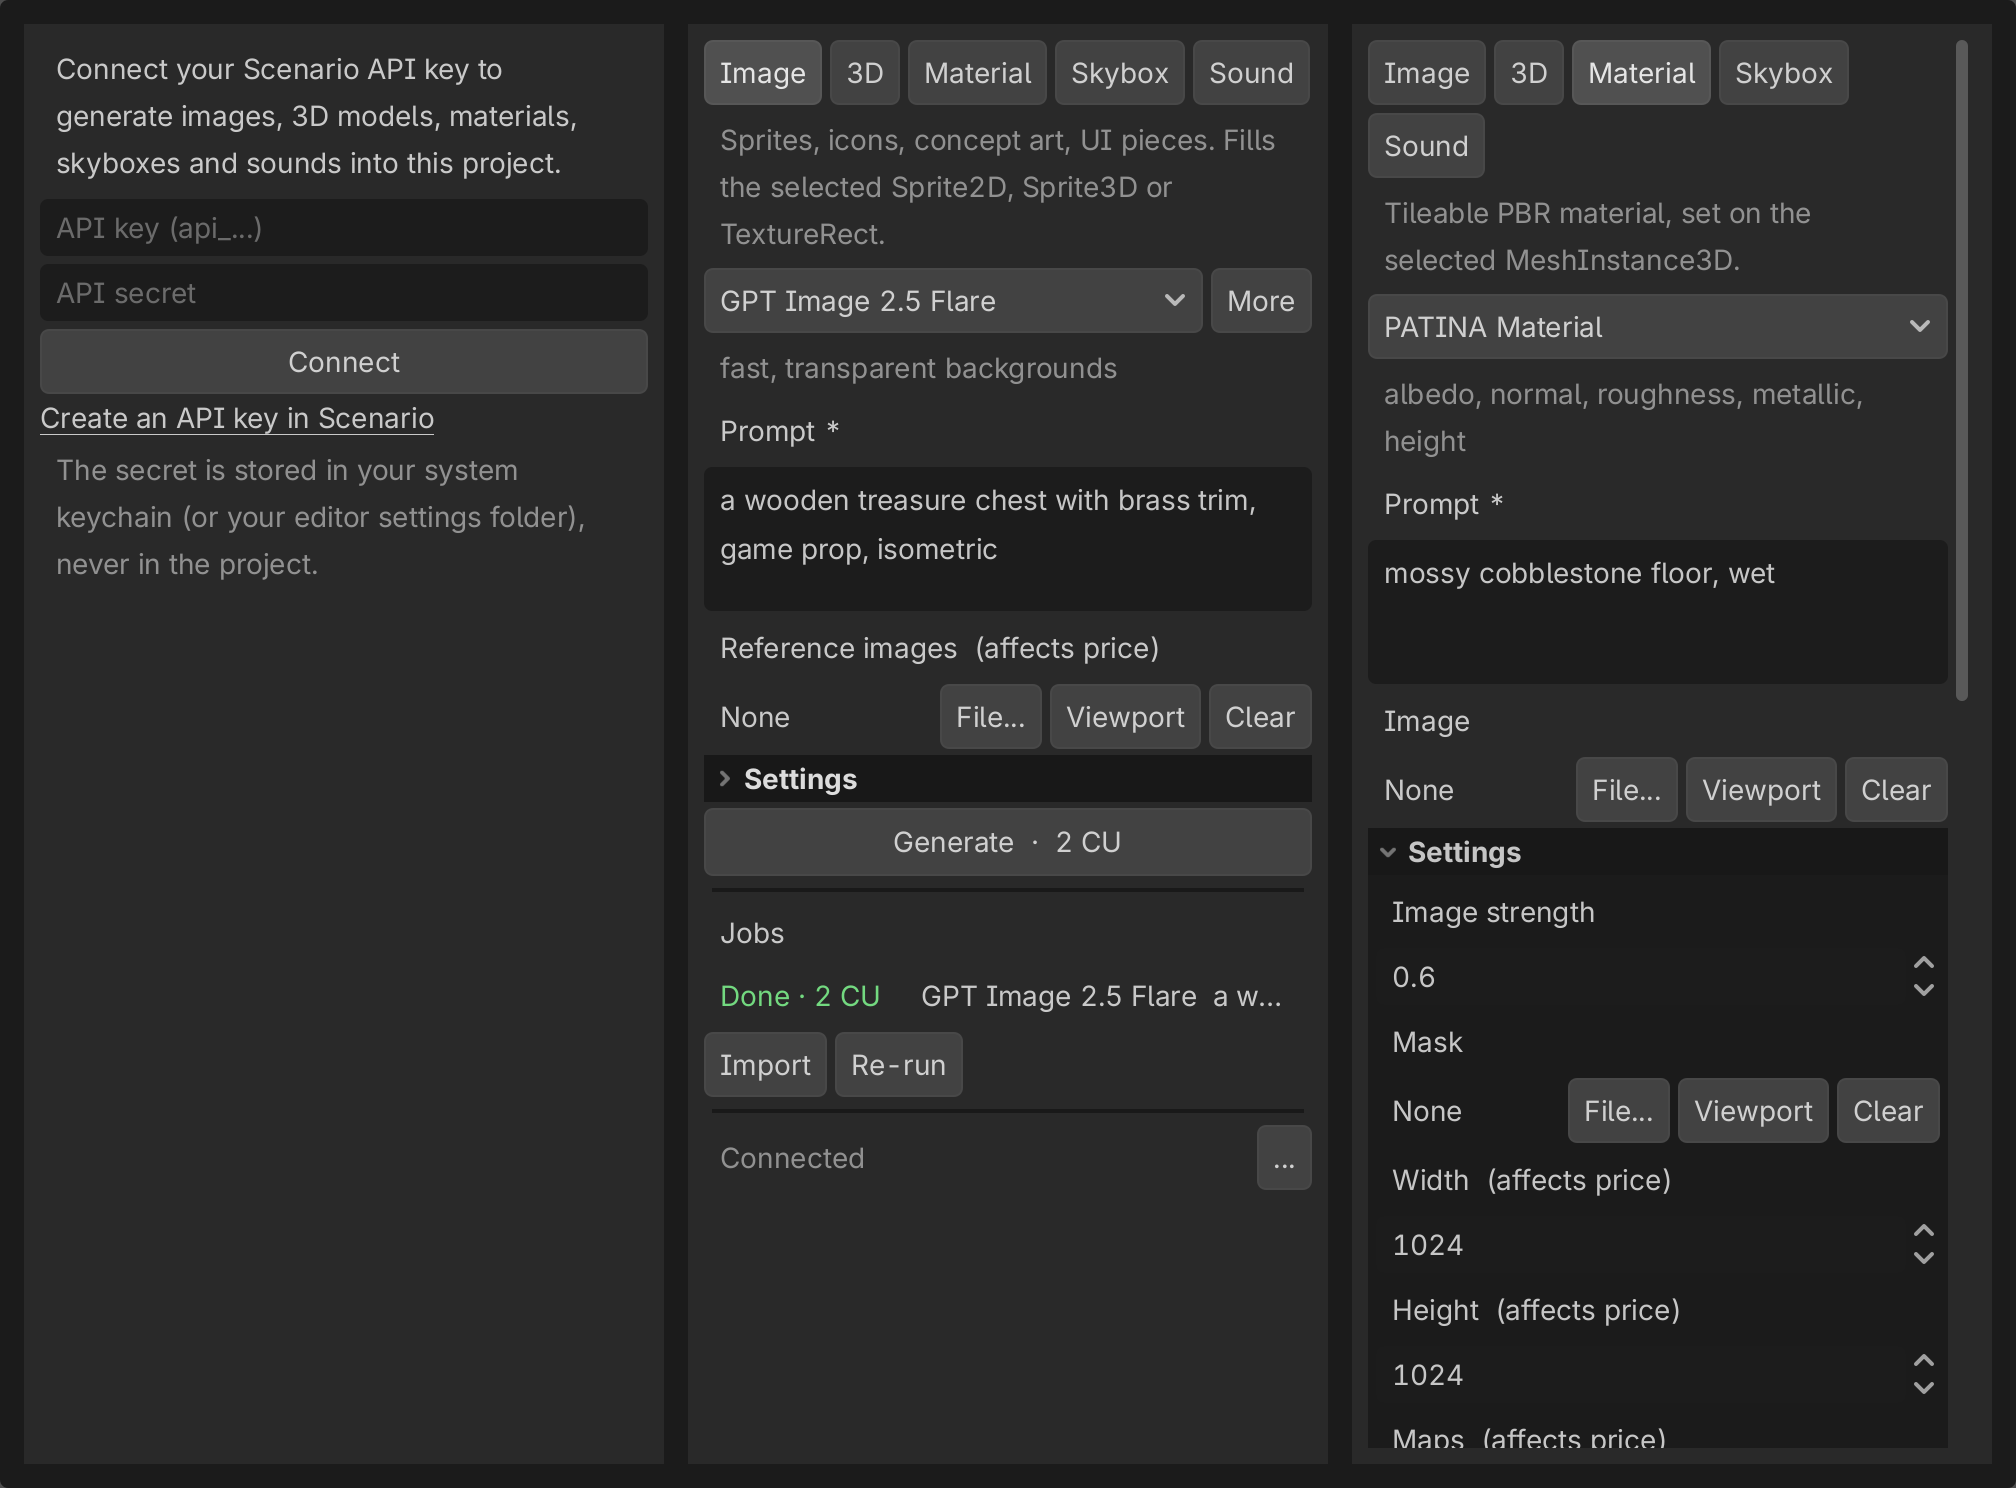Click File... in the Mask row

(1618, 1111)
